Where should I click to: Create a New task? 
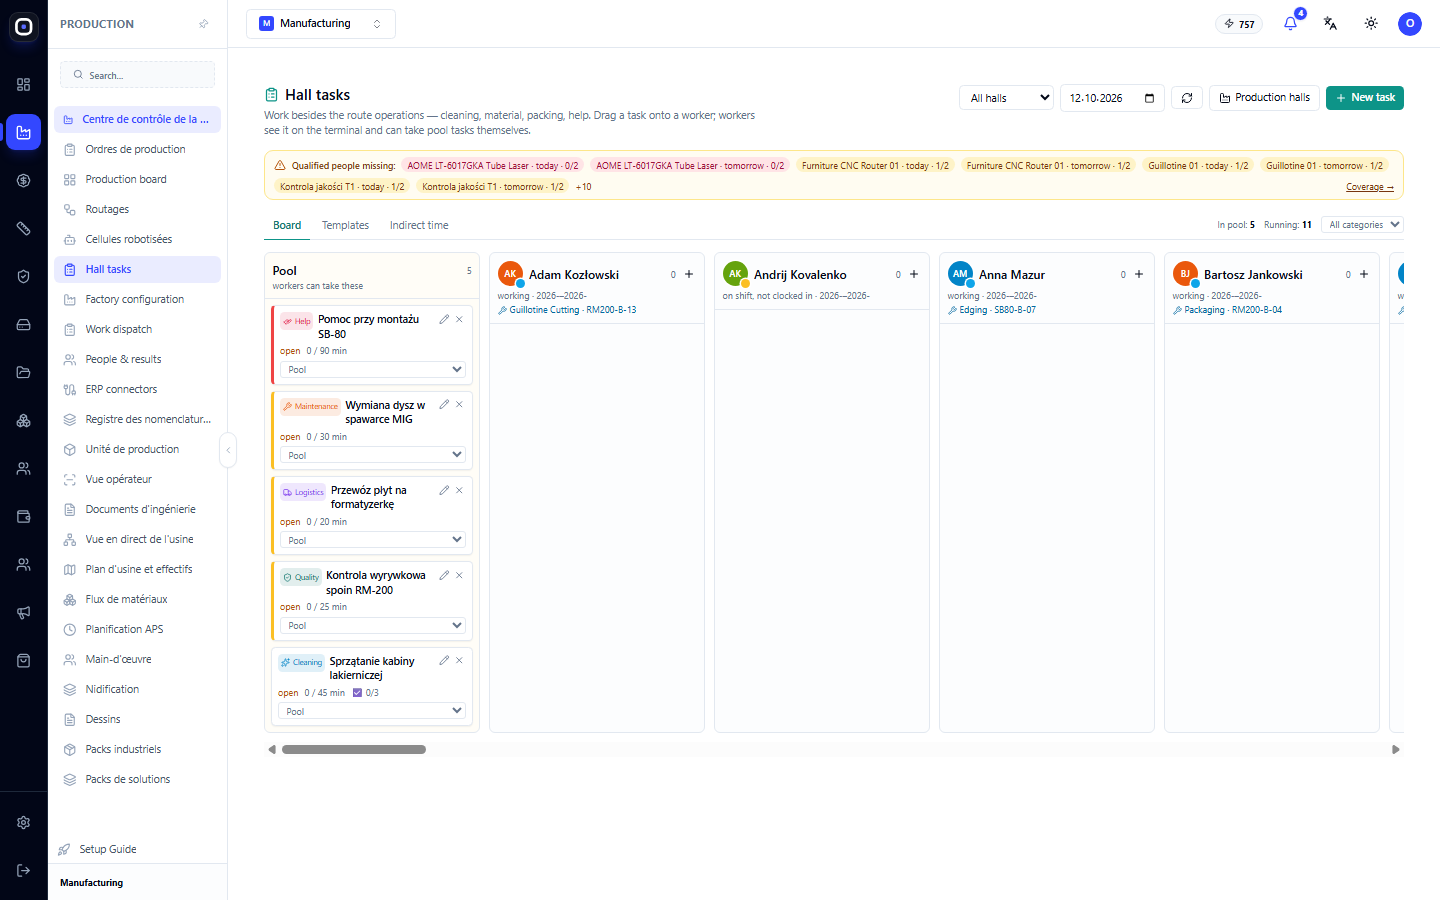coord(1365,98)
